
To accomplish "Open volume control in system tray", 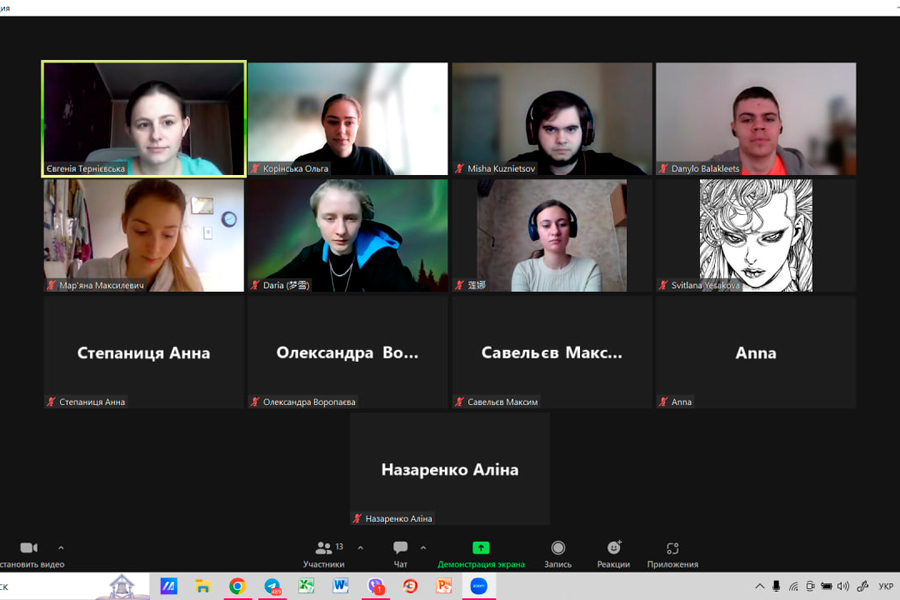I will click(x=843, y=586).
